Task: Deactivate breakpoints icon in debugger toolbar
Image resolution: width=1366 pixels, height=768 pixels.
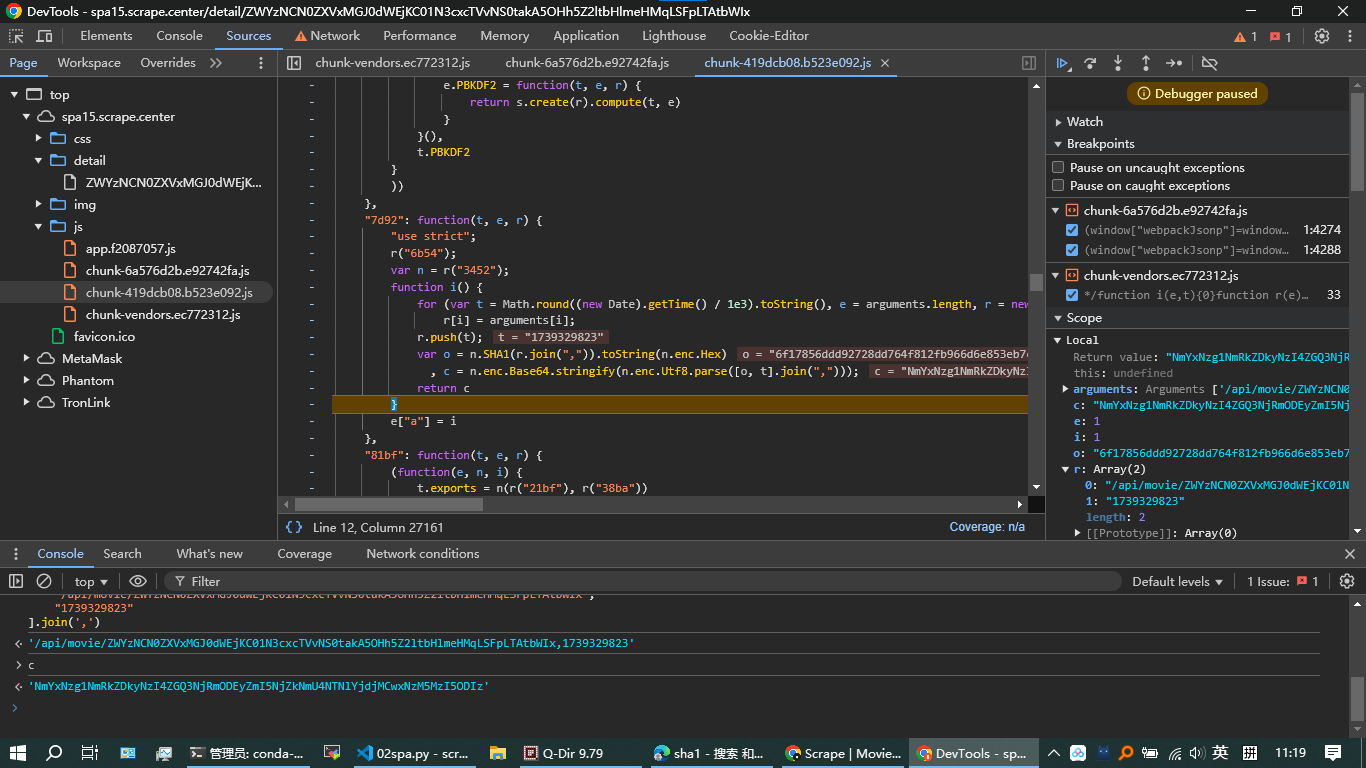Action: coord(1209,63)
